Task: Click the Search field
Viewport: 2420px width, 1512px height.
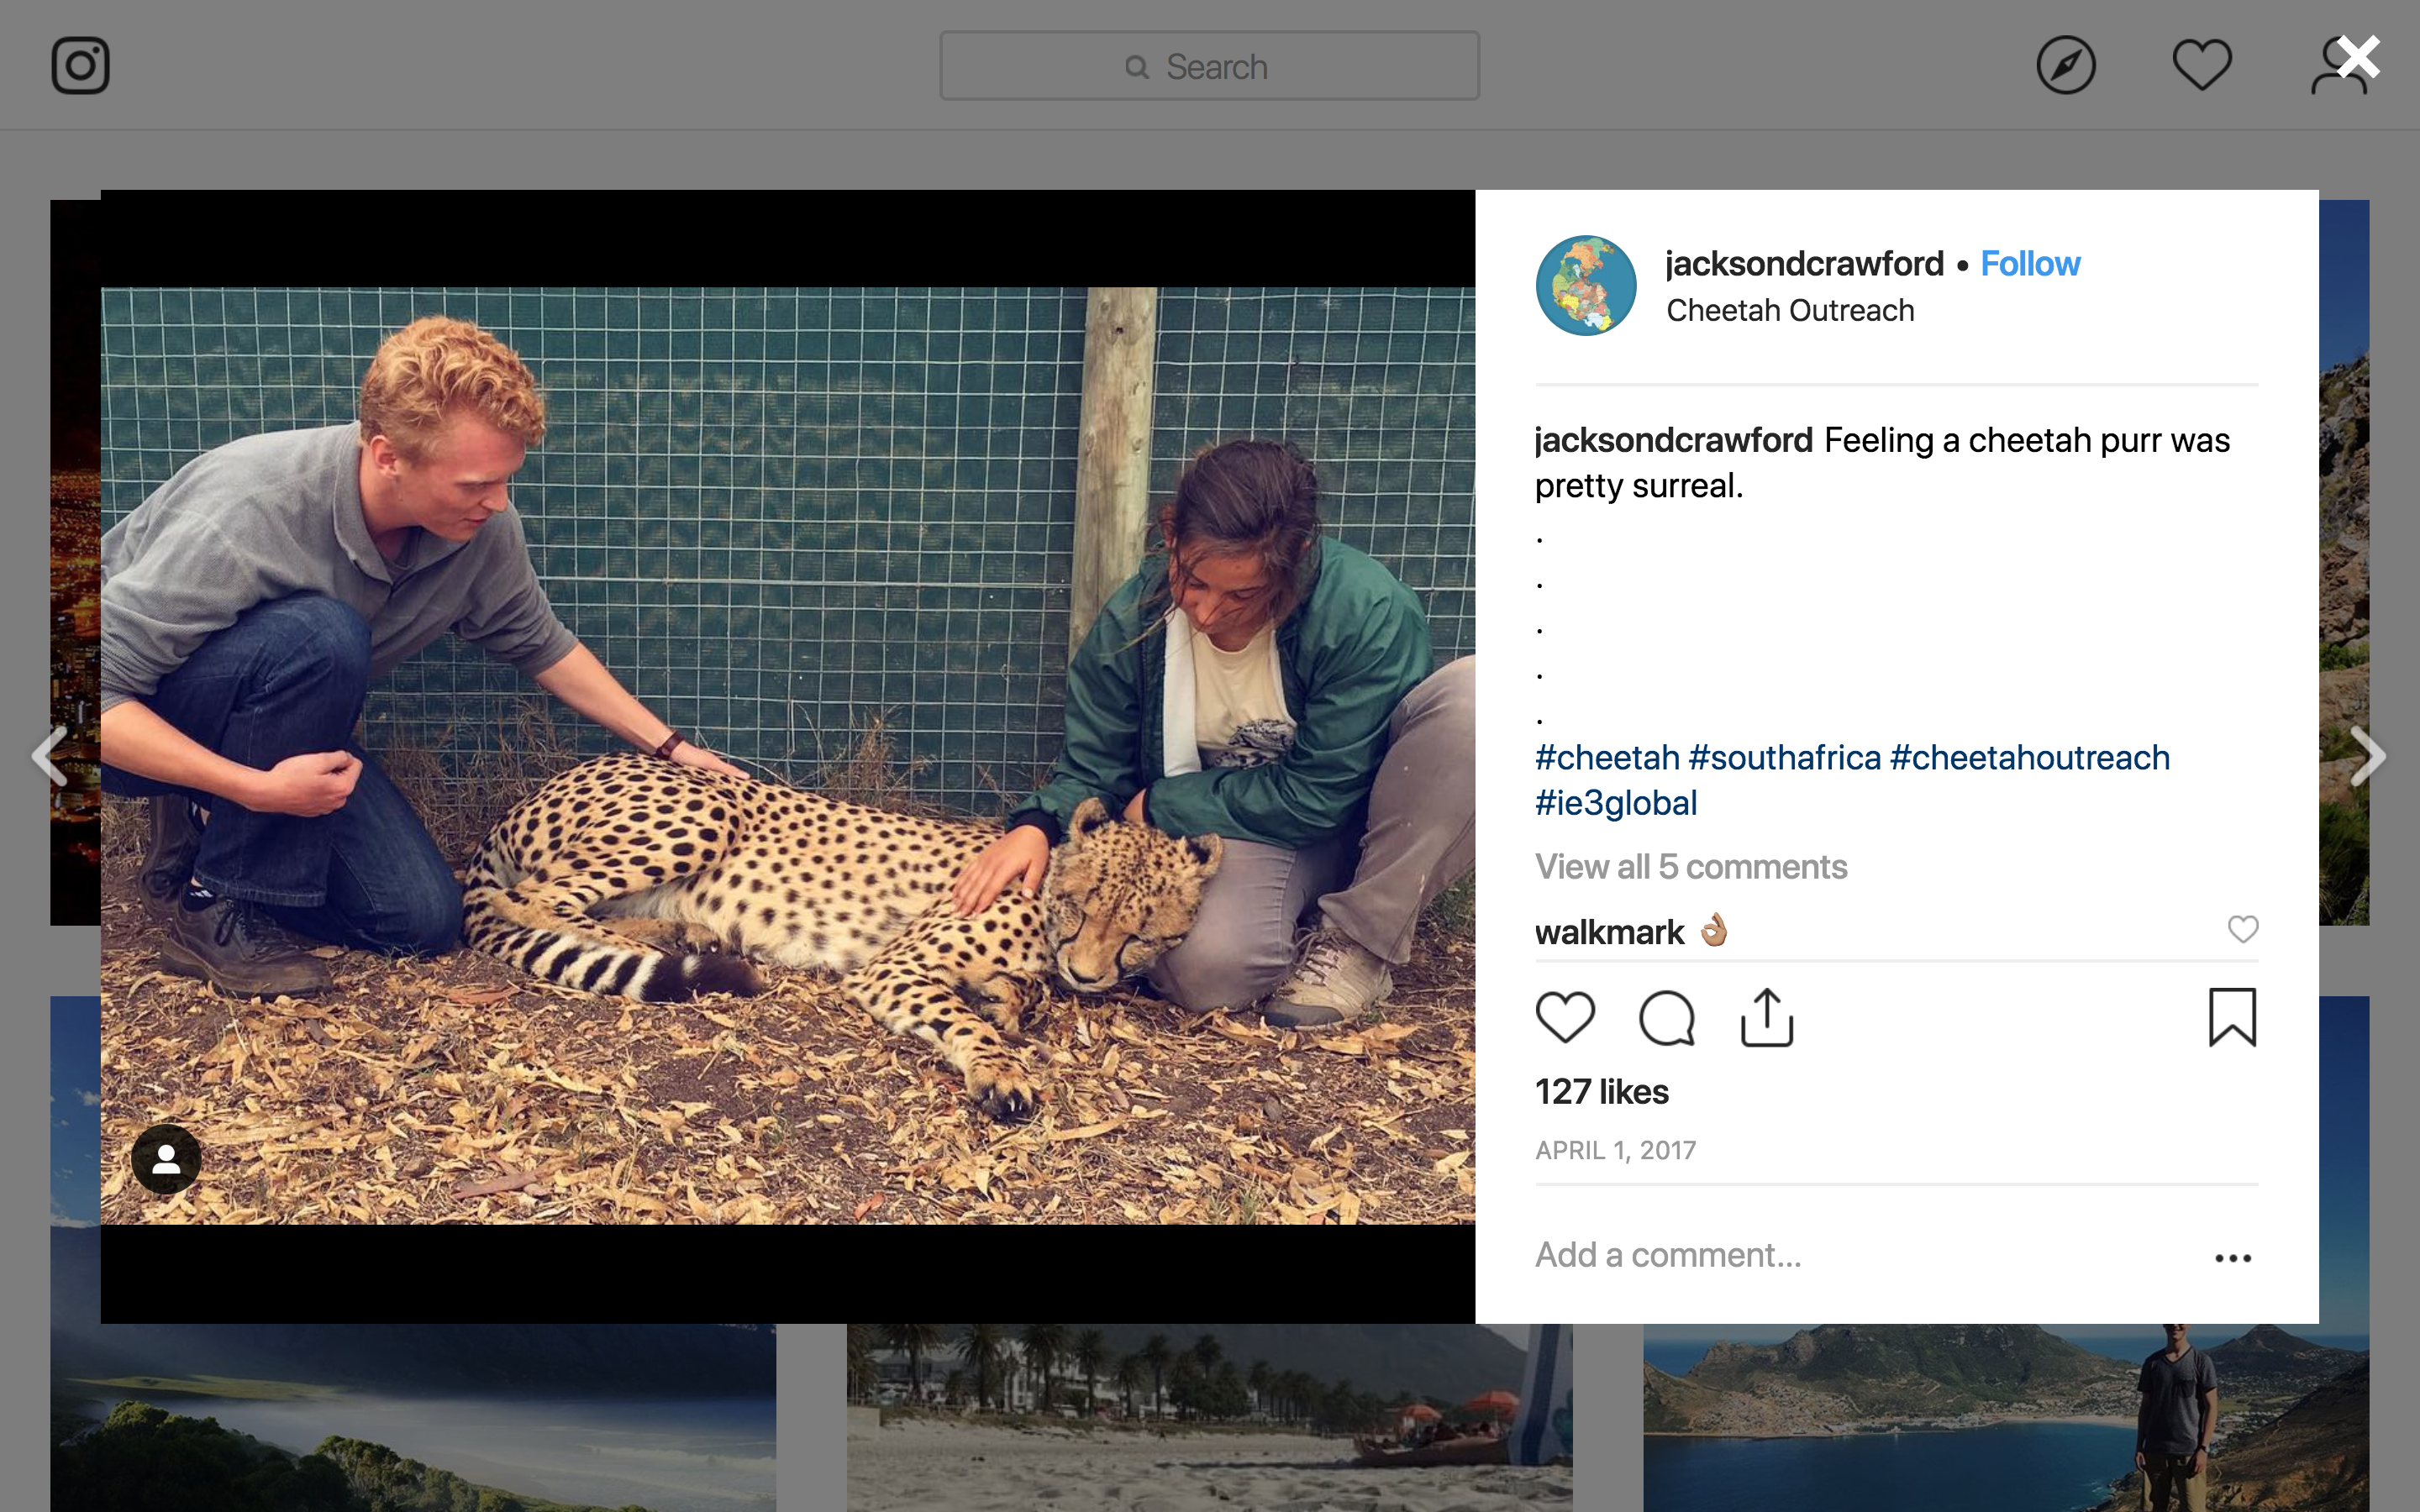Action: 1209,66
